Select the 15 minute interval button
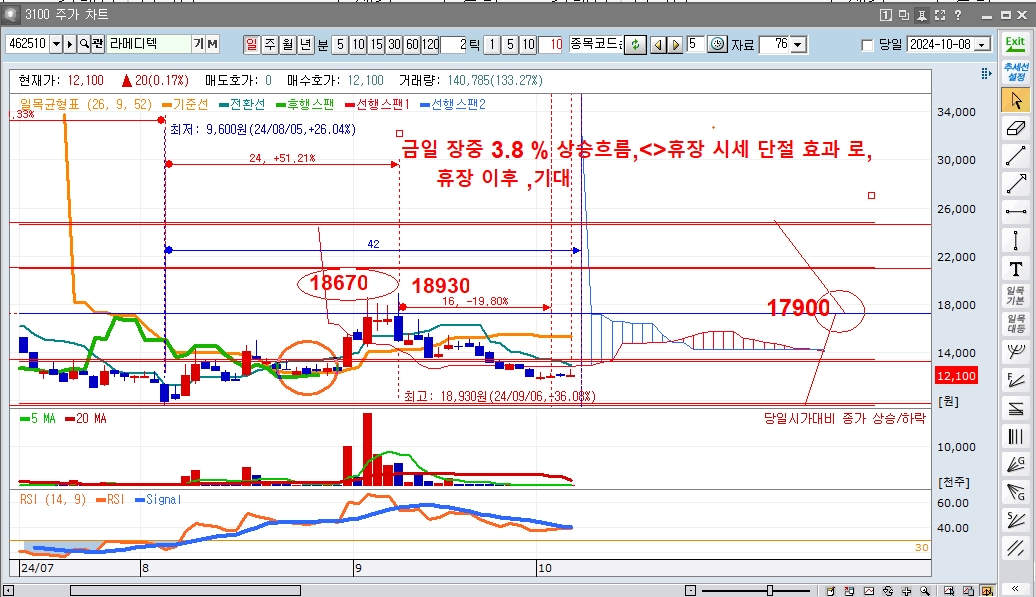The width and height of the screenshot is (1036, 597). point(376,44)
